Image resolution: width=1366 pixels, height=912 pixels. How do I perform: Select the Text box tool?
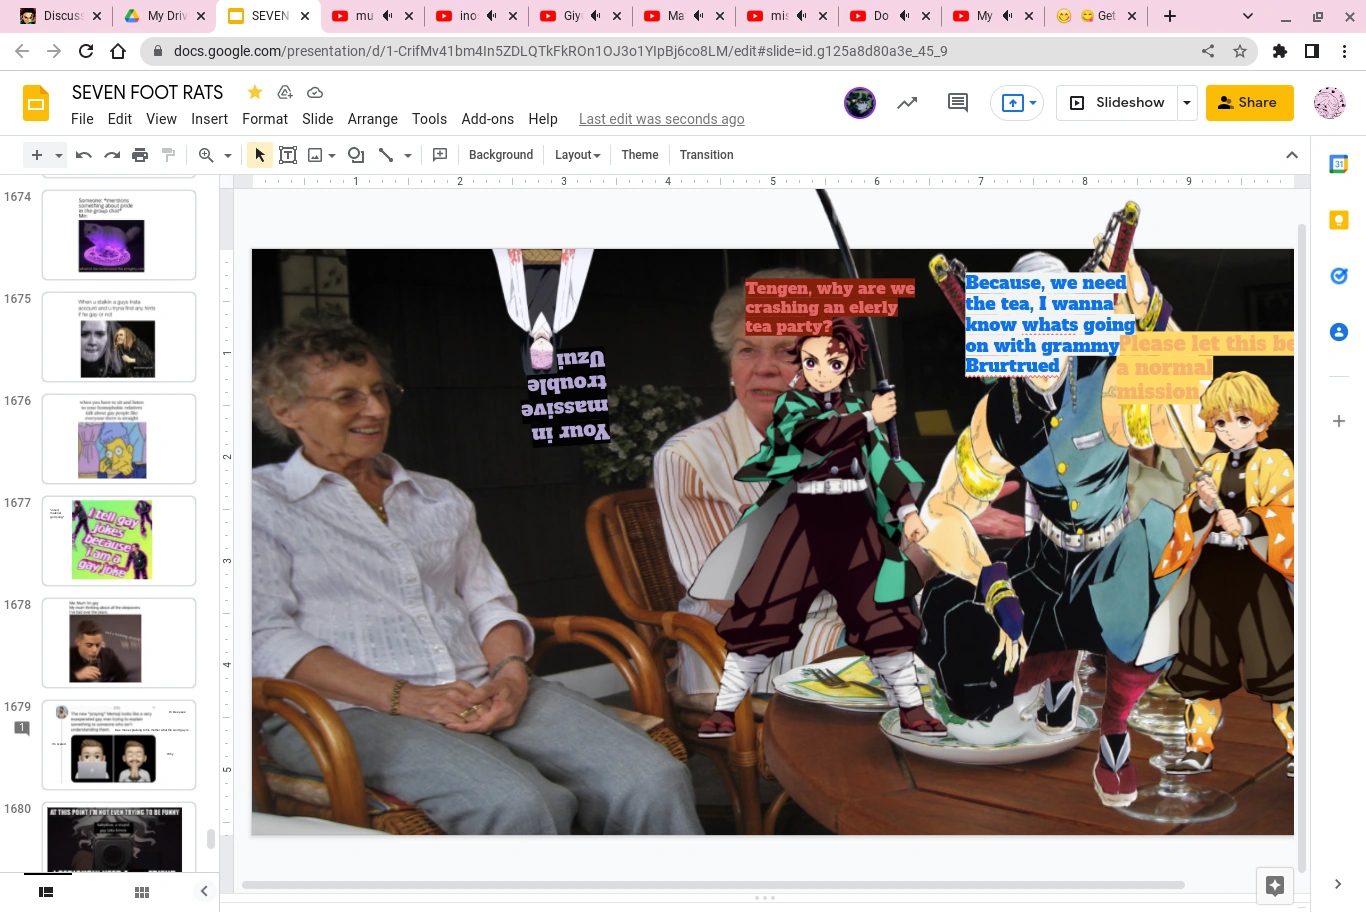[288, 155]
